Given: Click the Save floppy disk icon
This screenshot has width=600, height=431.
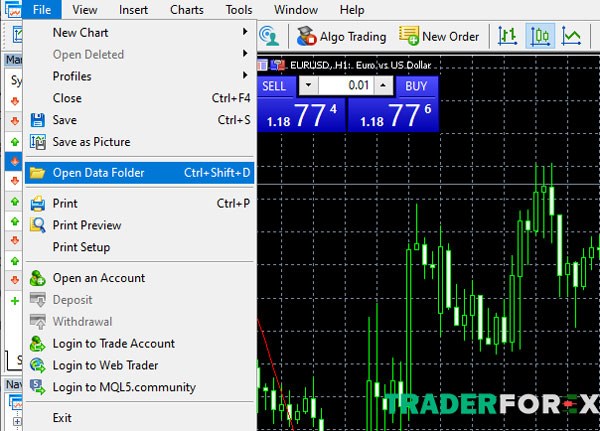Looking at the screenshot, I should click(38, 120).
